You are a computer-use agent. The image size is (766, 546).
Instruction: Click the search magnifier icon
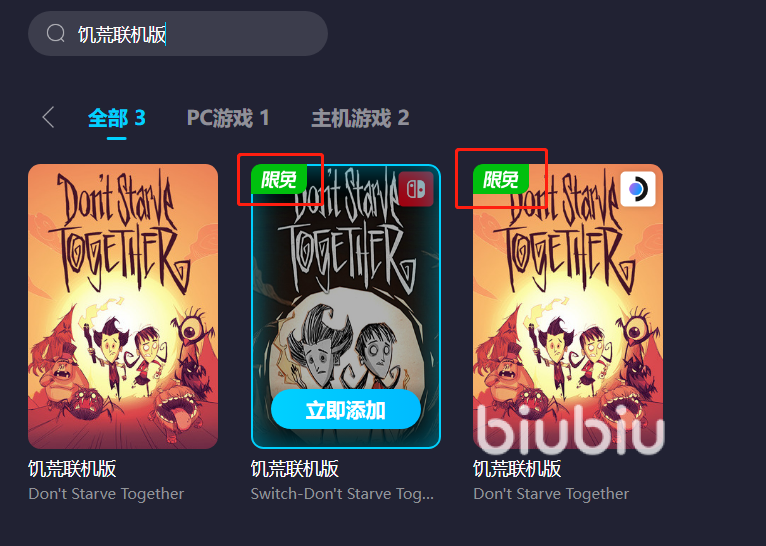pyautogui.click(x=56, y=34)
